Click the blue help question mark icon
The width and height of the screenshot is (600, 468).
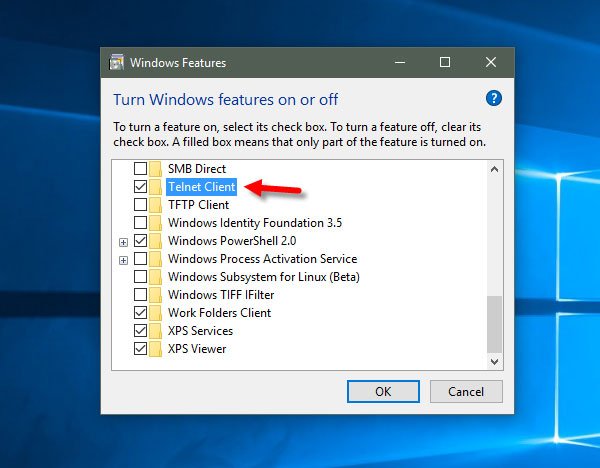pyautogui.click(x=494, y=98)
